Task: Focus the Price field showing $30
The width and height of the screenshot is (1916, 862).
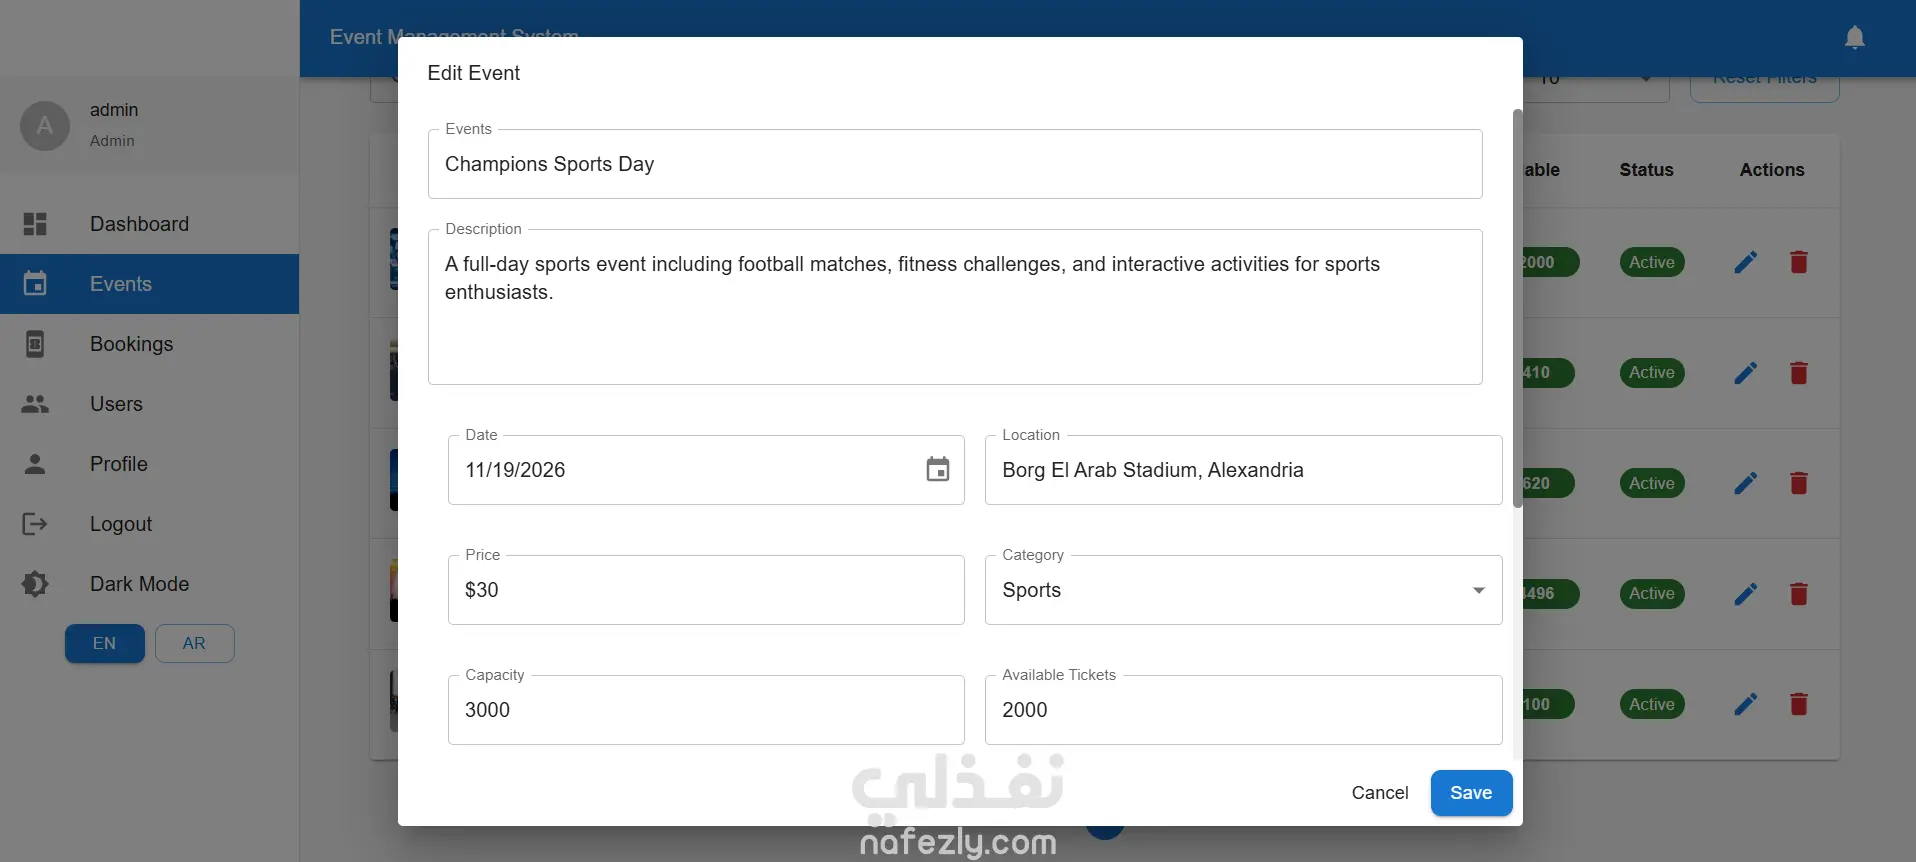Action: tap(706, 590)
